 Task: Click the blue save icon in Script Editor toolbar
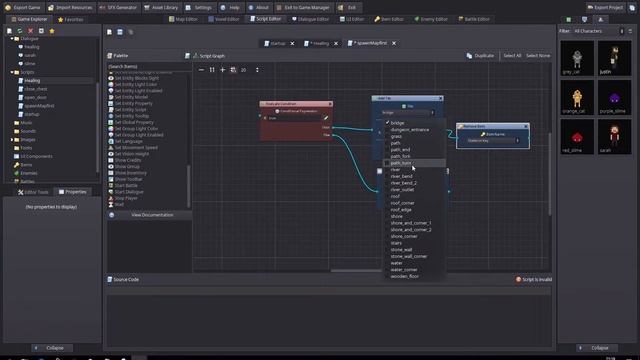point(120,32)
